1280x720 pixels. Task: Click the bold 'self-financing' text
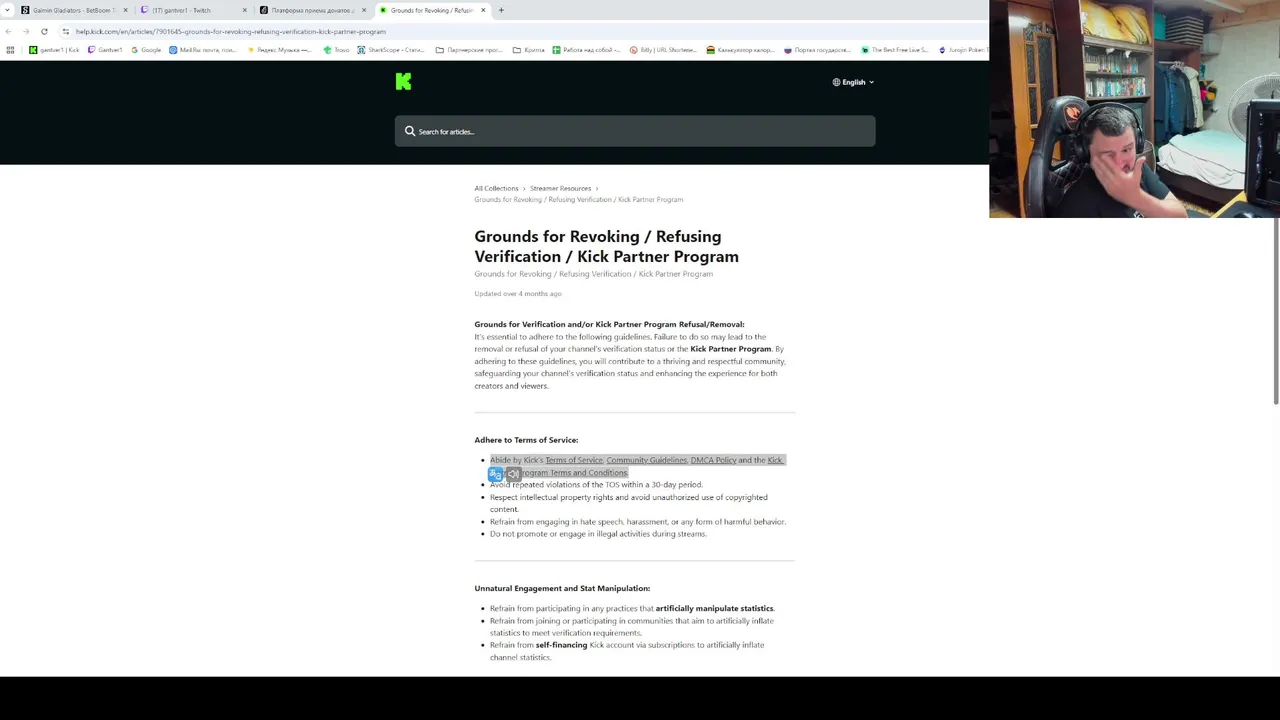pyautogui.click(x=561, y=645)
